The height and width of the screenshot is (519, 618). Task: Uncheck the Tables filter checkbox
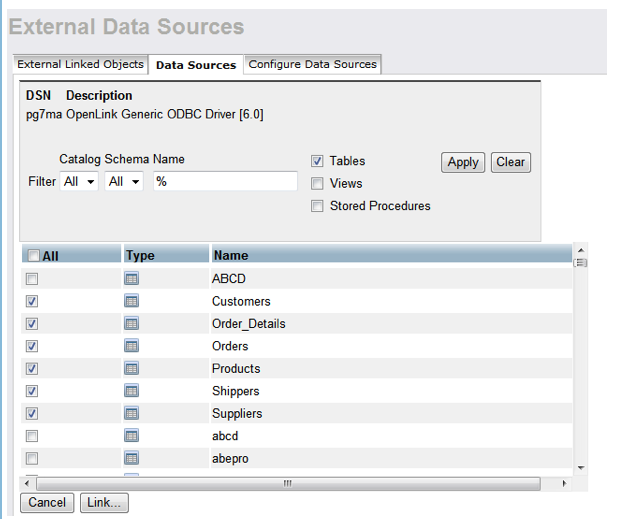pos(317,161)
